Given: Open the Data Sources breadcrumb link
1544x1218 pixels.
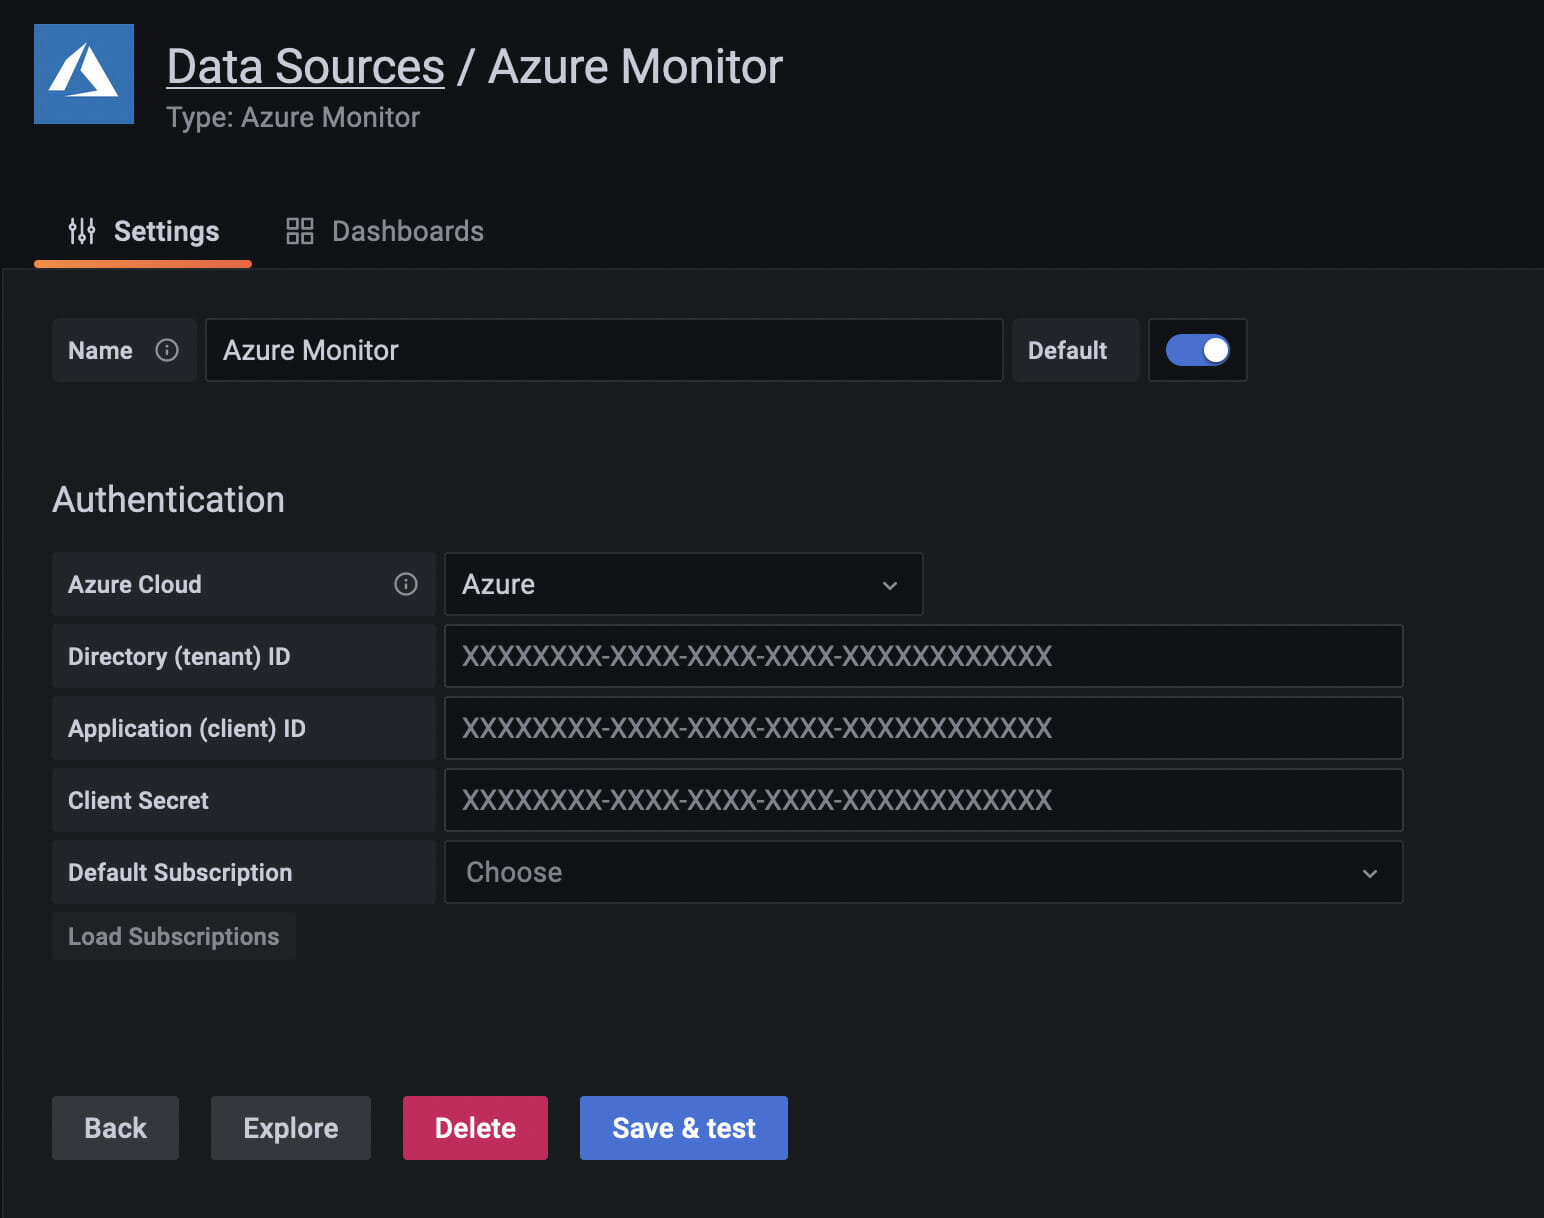Looking at the screenshot, I should [x=305, y=67].
